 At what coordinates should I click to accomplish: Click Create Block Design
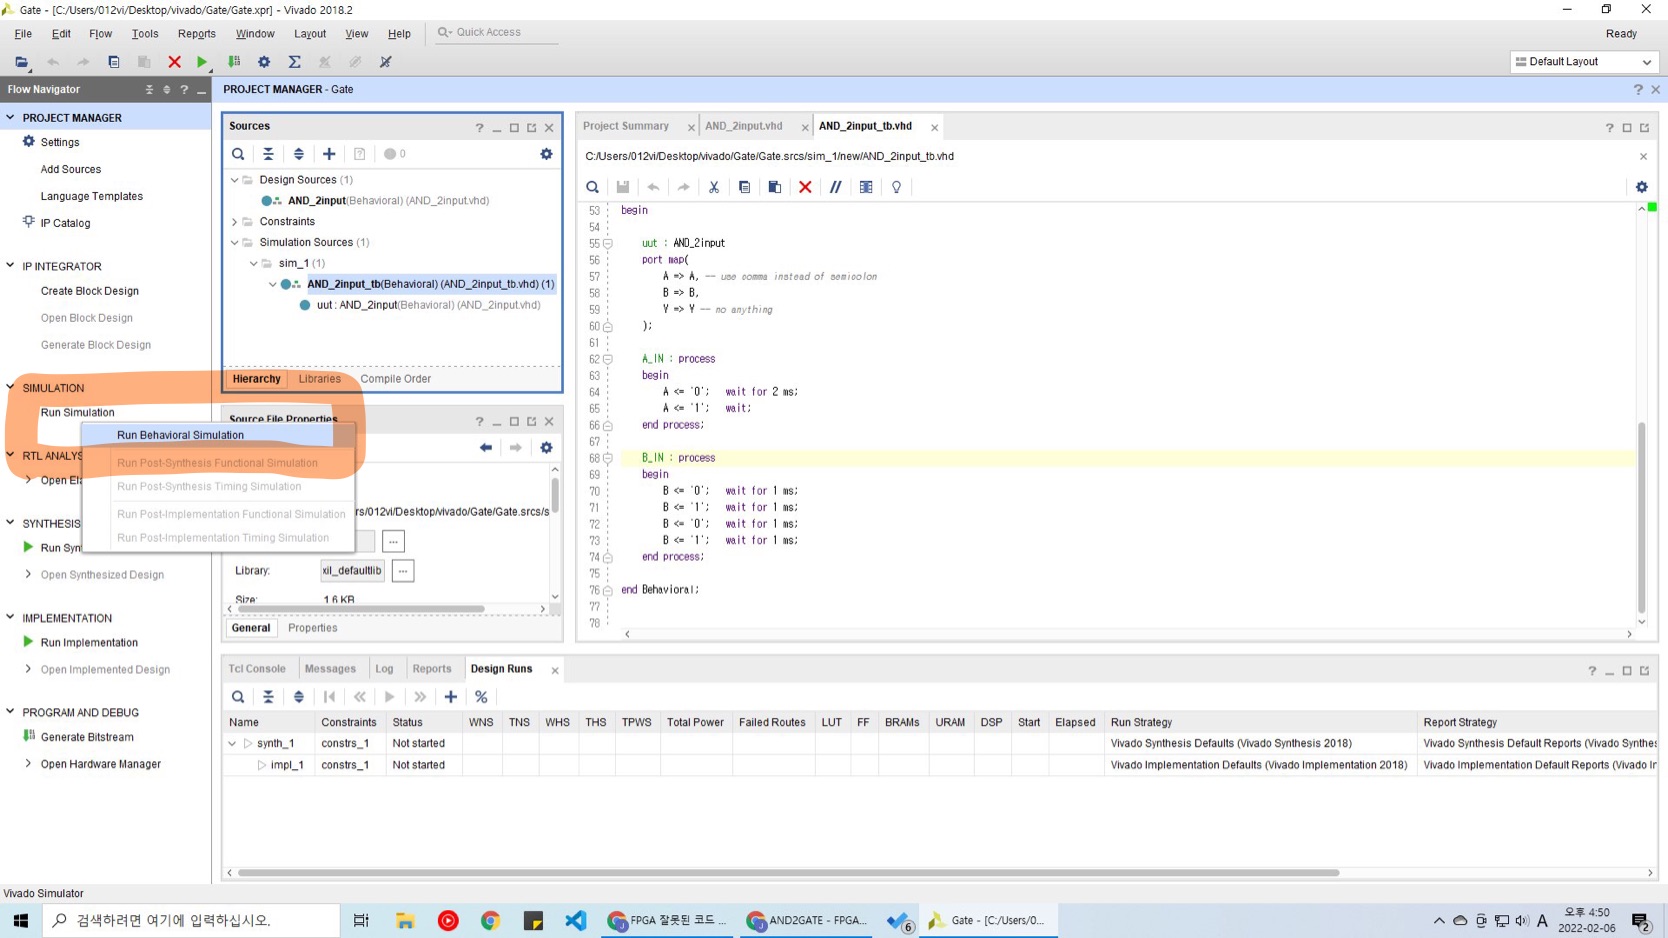coord(90,291)
